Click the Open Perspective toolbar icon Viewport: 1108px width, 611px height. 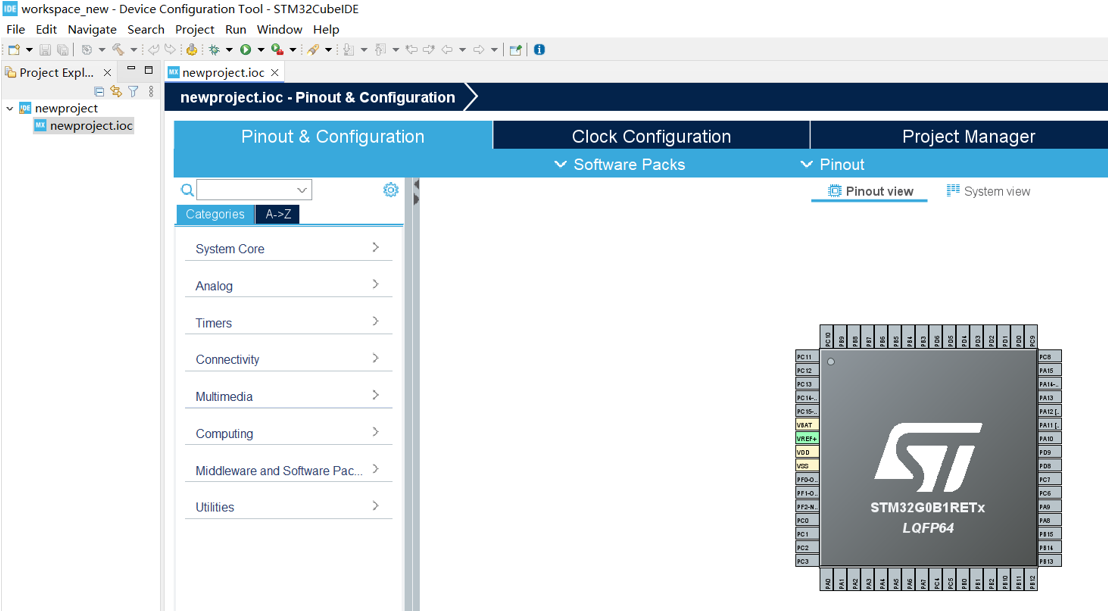516,49
